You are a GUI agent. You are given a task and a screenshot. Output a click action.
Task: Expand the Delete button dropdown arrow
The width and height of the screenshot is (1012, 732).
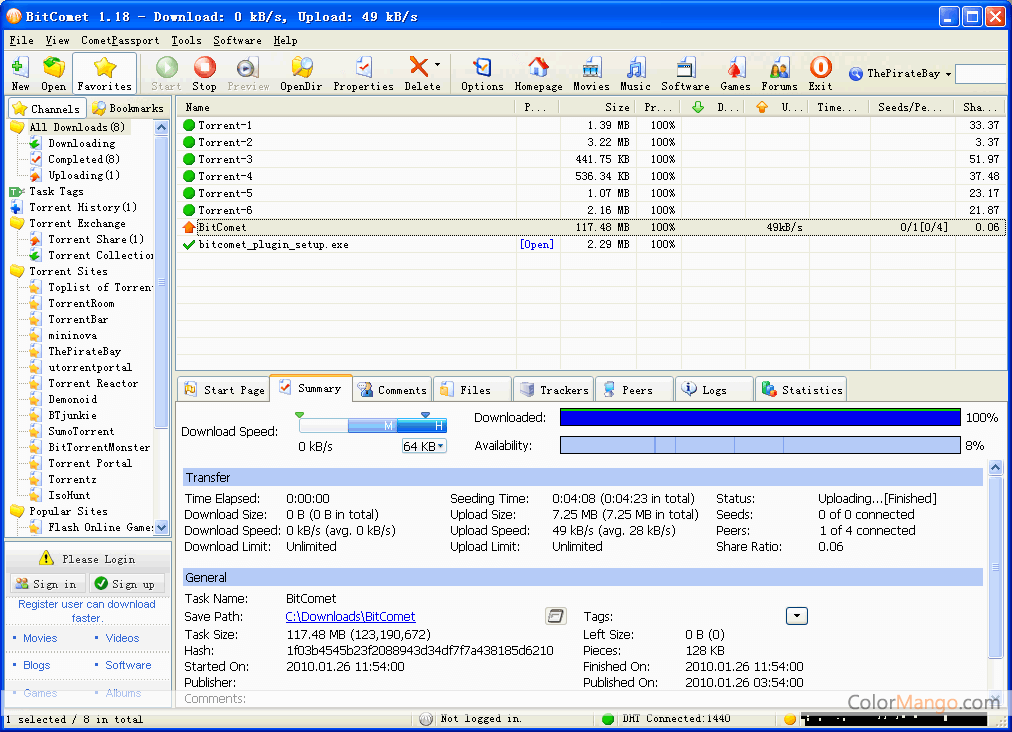pos(437,66)
